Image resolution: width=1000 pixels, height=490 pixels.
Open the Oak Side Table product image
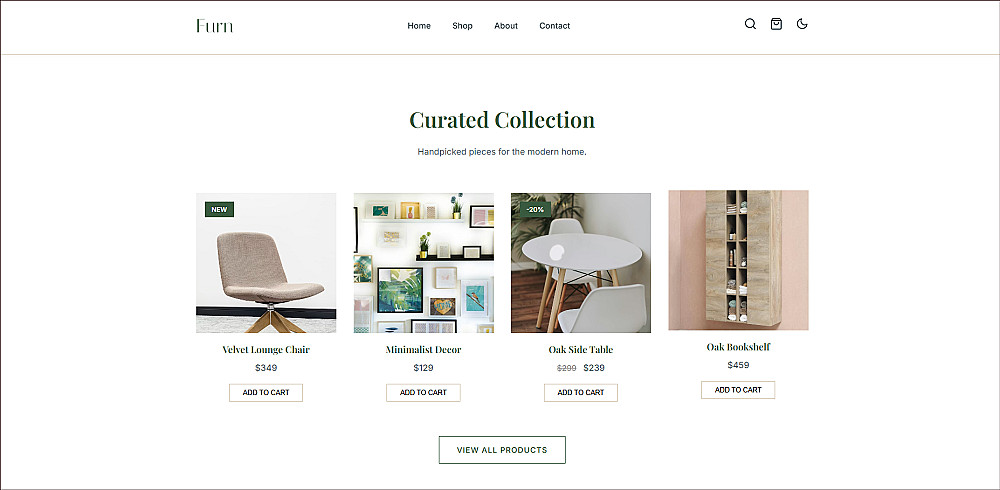(581, 263)
